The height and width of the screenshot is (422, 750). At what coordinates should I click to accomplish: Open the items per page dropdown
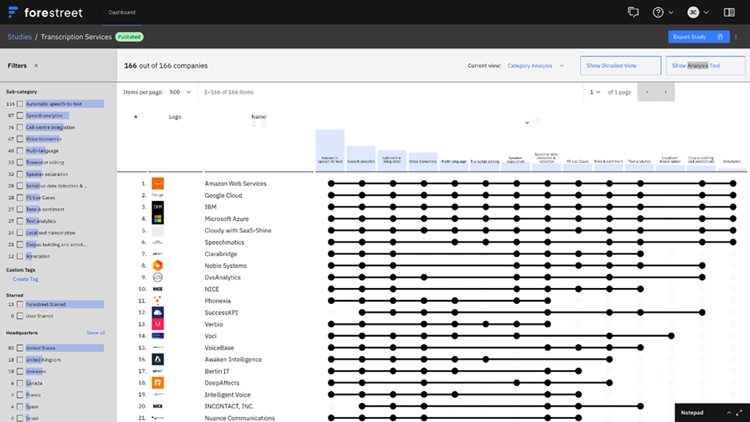coord(180,92)
